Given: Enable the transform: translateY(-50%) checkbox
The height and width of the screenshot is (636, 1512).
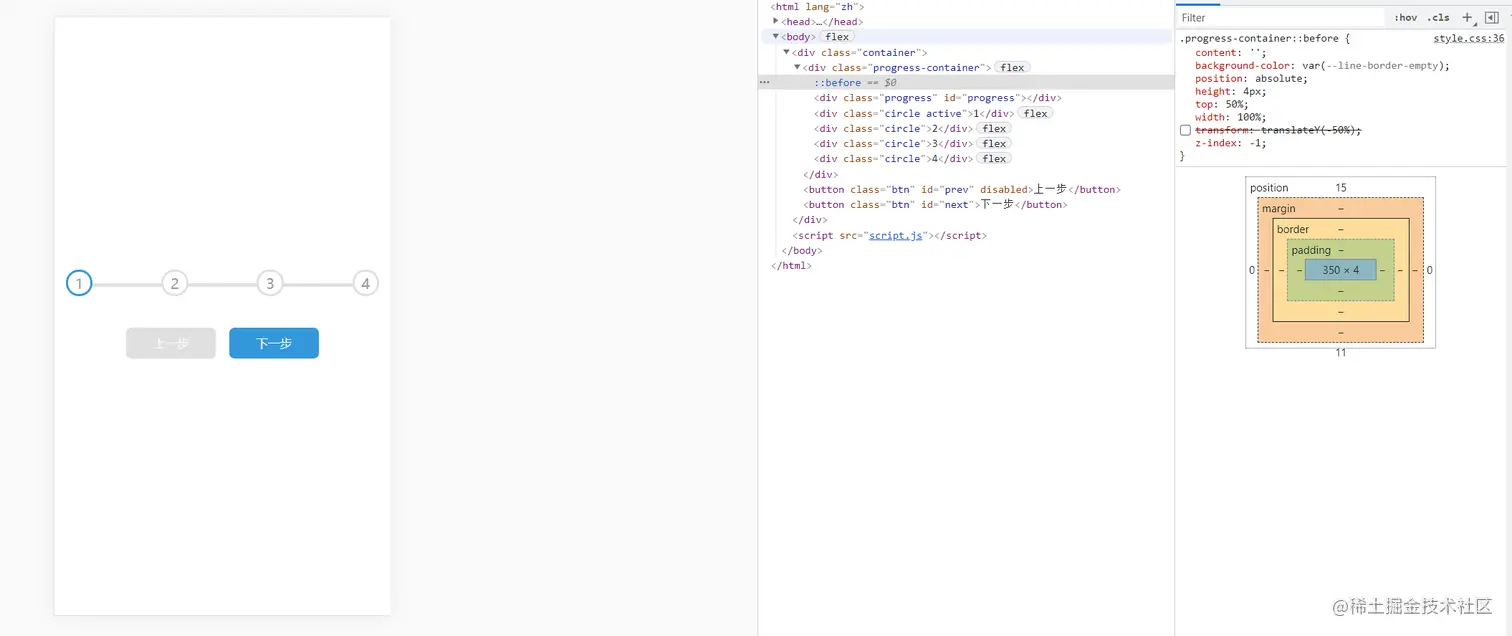Looking at the screenshot, I should 1185,130.
